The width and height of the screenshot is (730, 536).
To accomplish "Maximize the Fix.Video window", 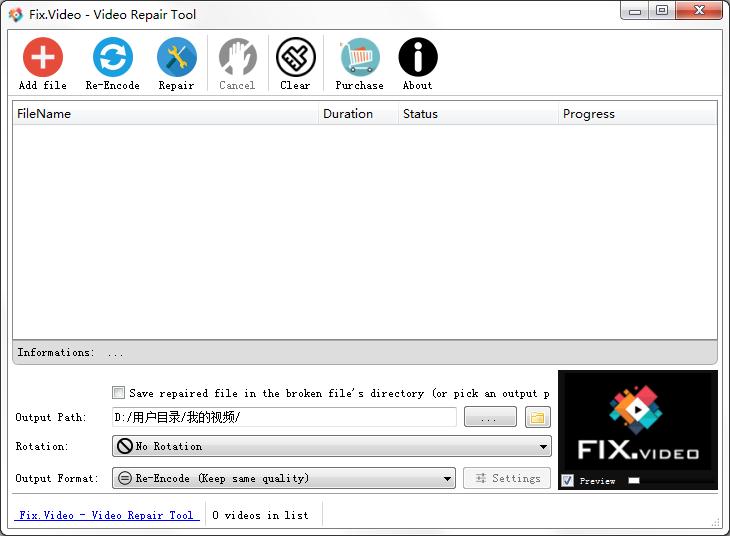I will [662, 11].
